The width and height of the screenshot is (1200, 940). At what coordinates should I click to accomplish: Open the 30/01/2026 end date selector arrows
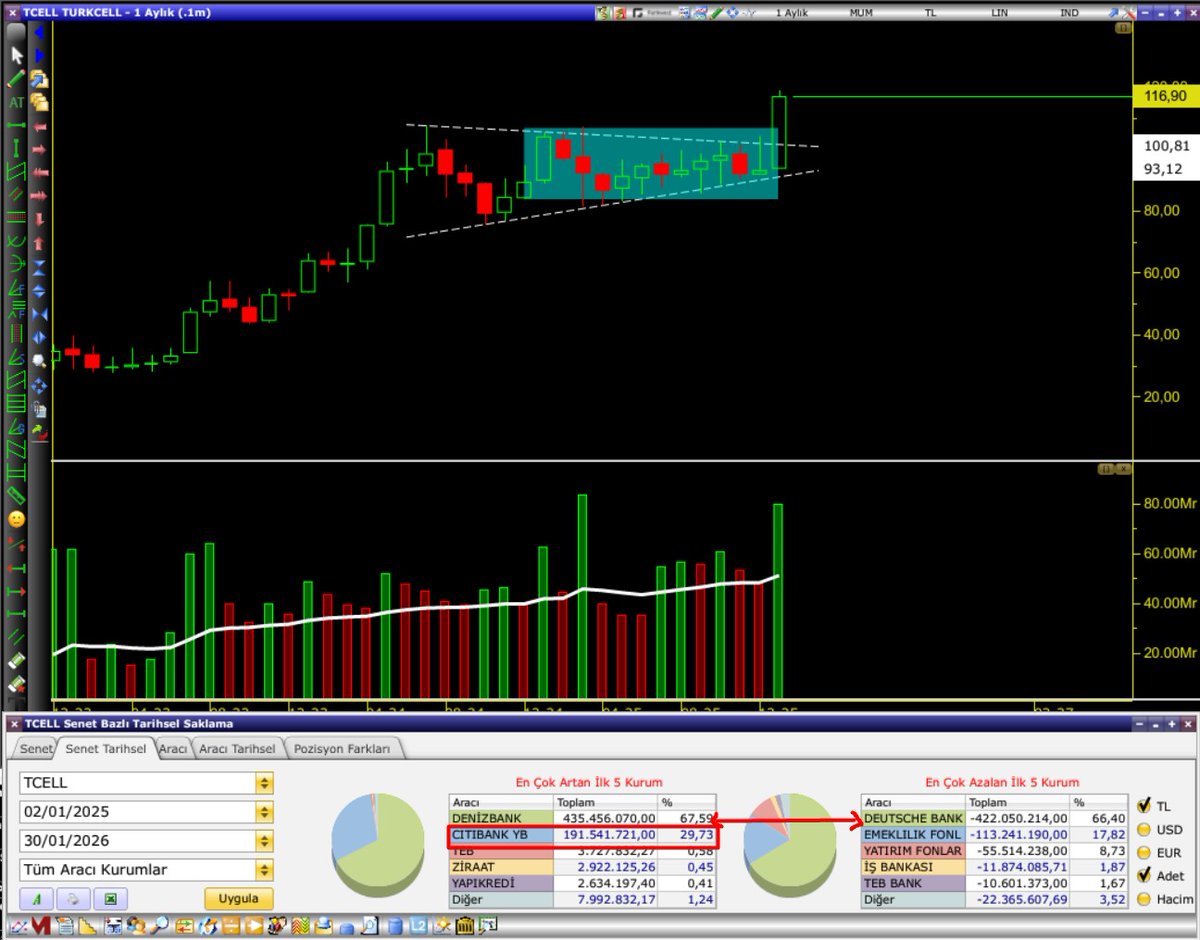coord(264,841)
